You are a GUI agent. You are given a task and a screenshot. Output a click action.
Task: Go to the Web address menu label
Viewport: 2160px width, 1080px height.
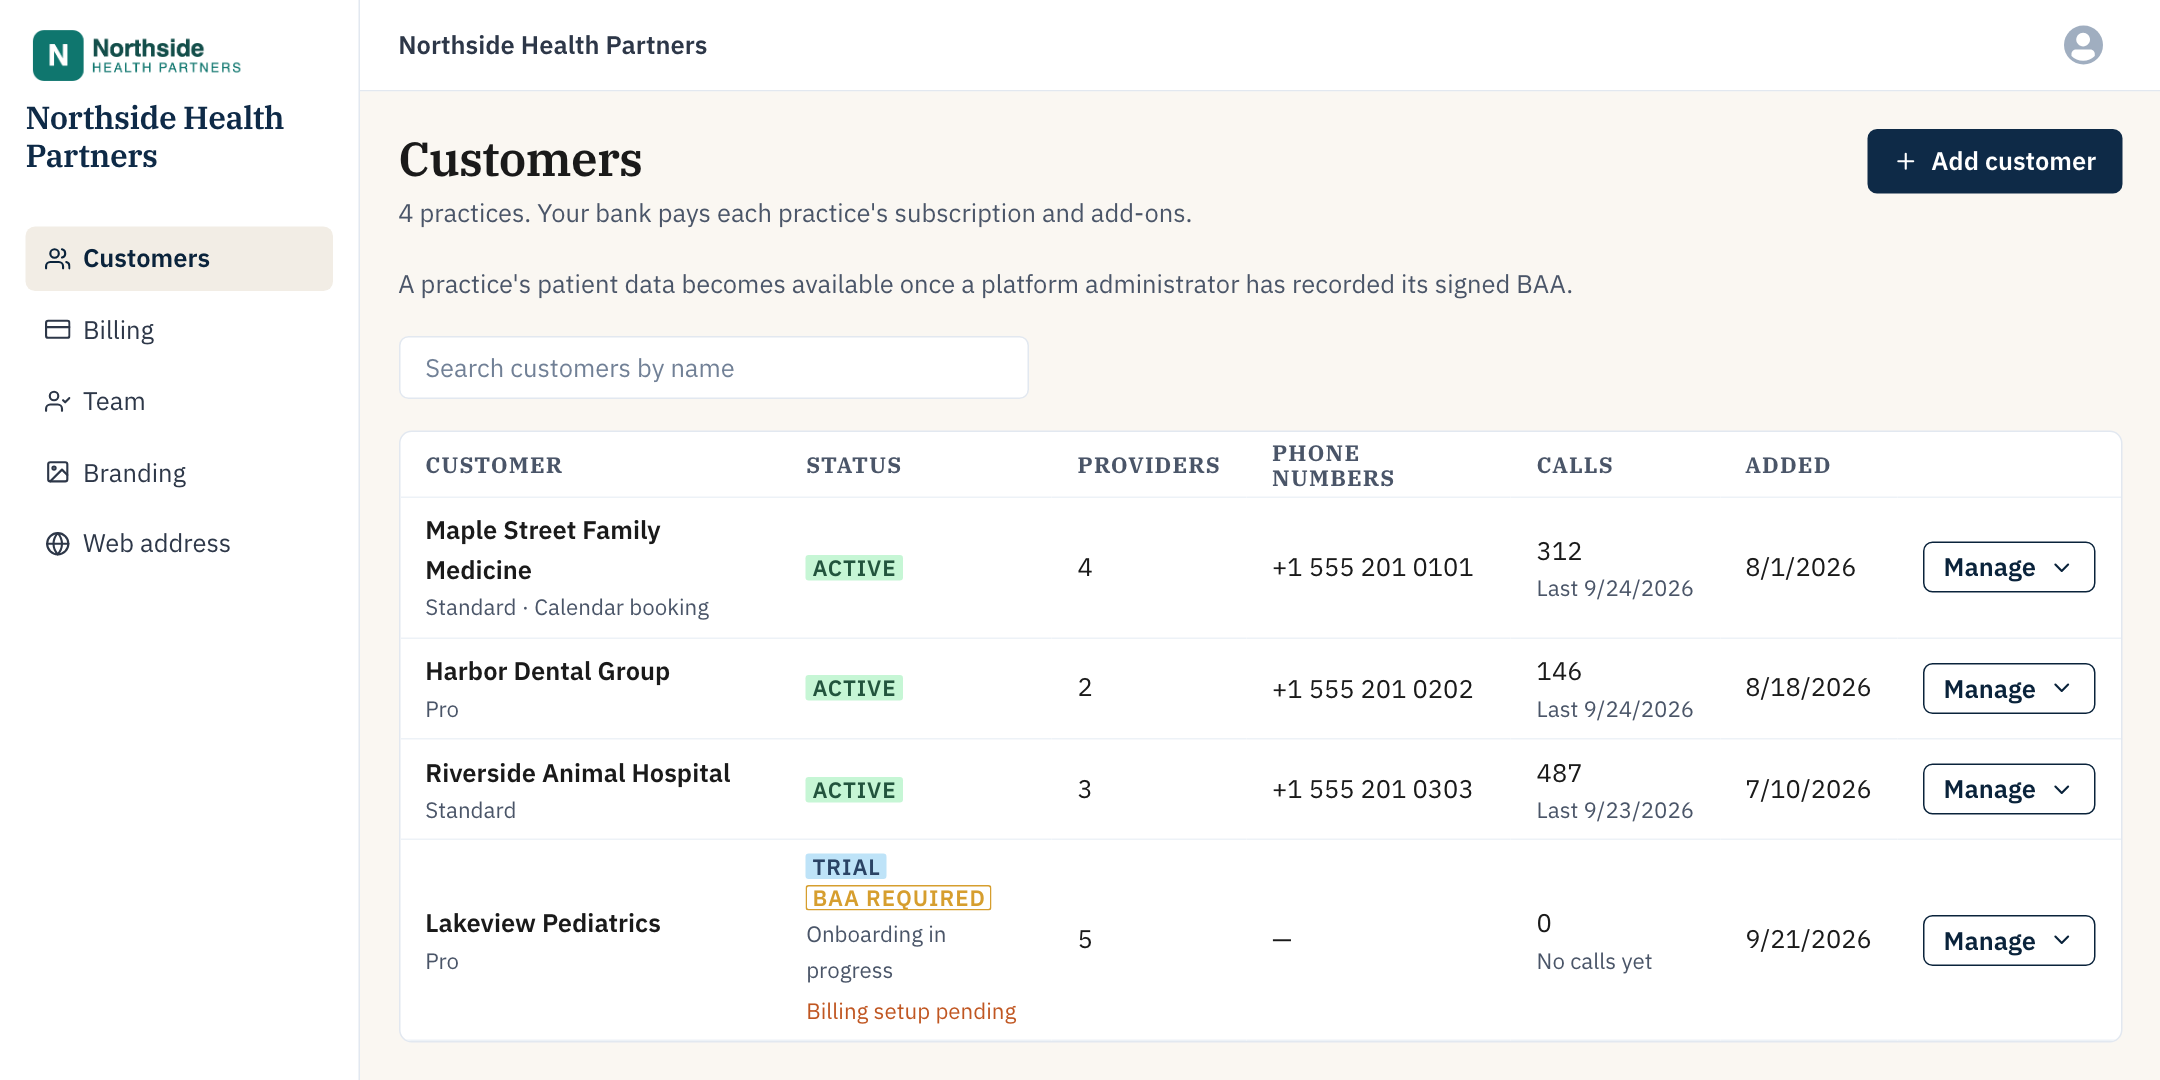click(156, 544)
